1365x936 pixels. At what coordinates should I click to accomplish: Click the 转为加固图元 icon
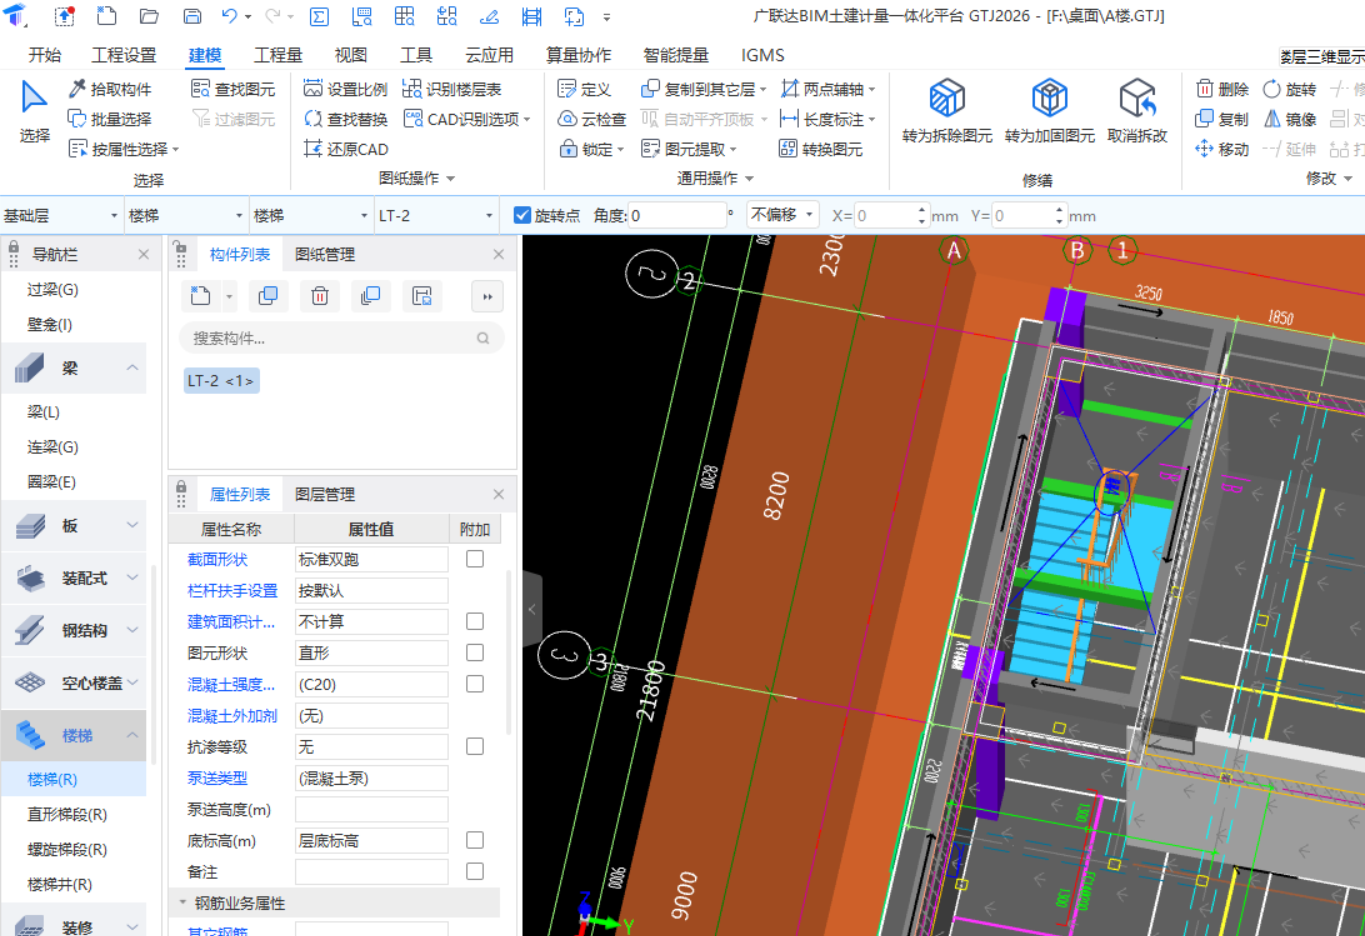(x=1049, y=99)
